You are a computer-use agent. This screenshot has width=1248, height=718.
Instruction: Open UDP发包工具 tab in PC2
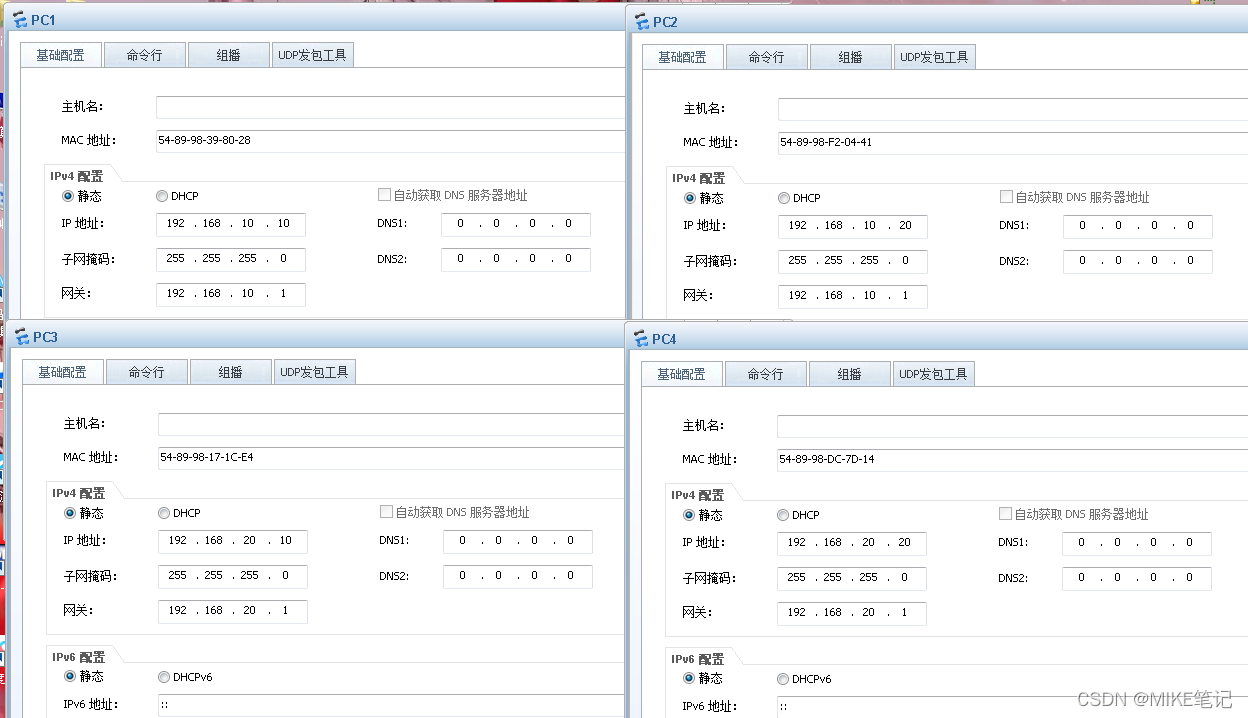tap(934, 57)
